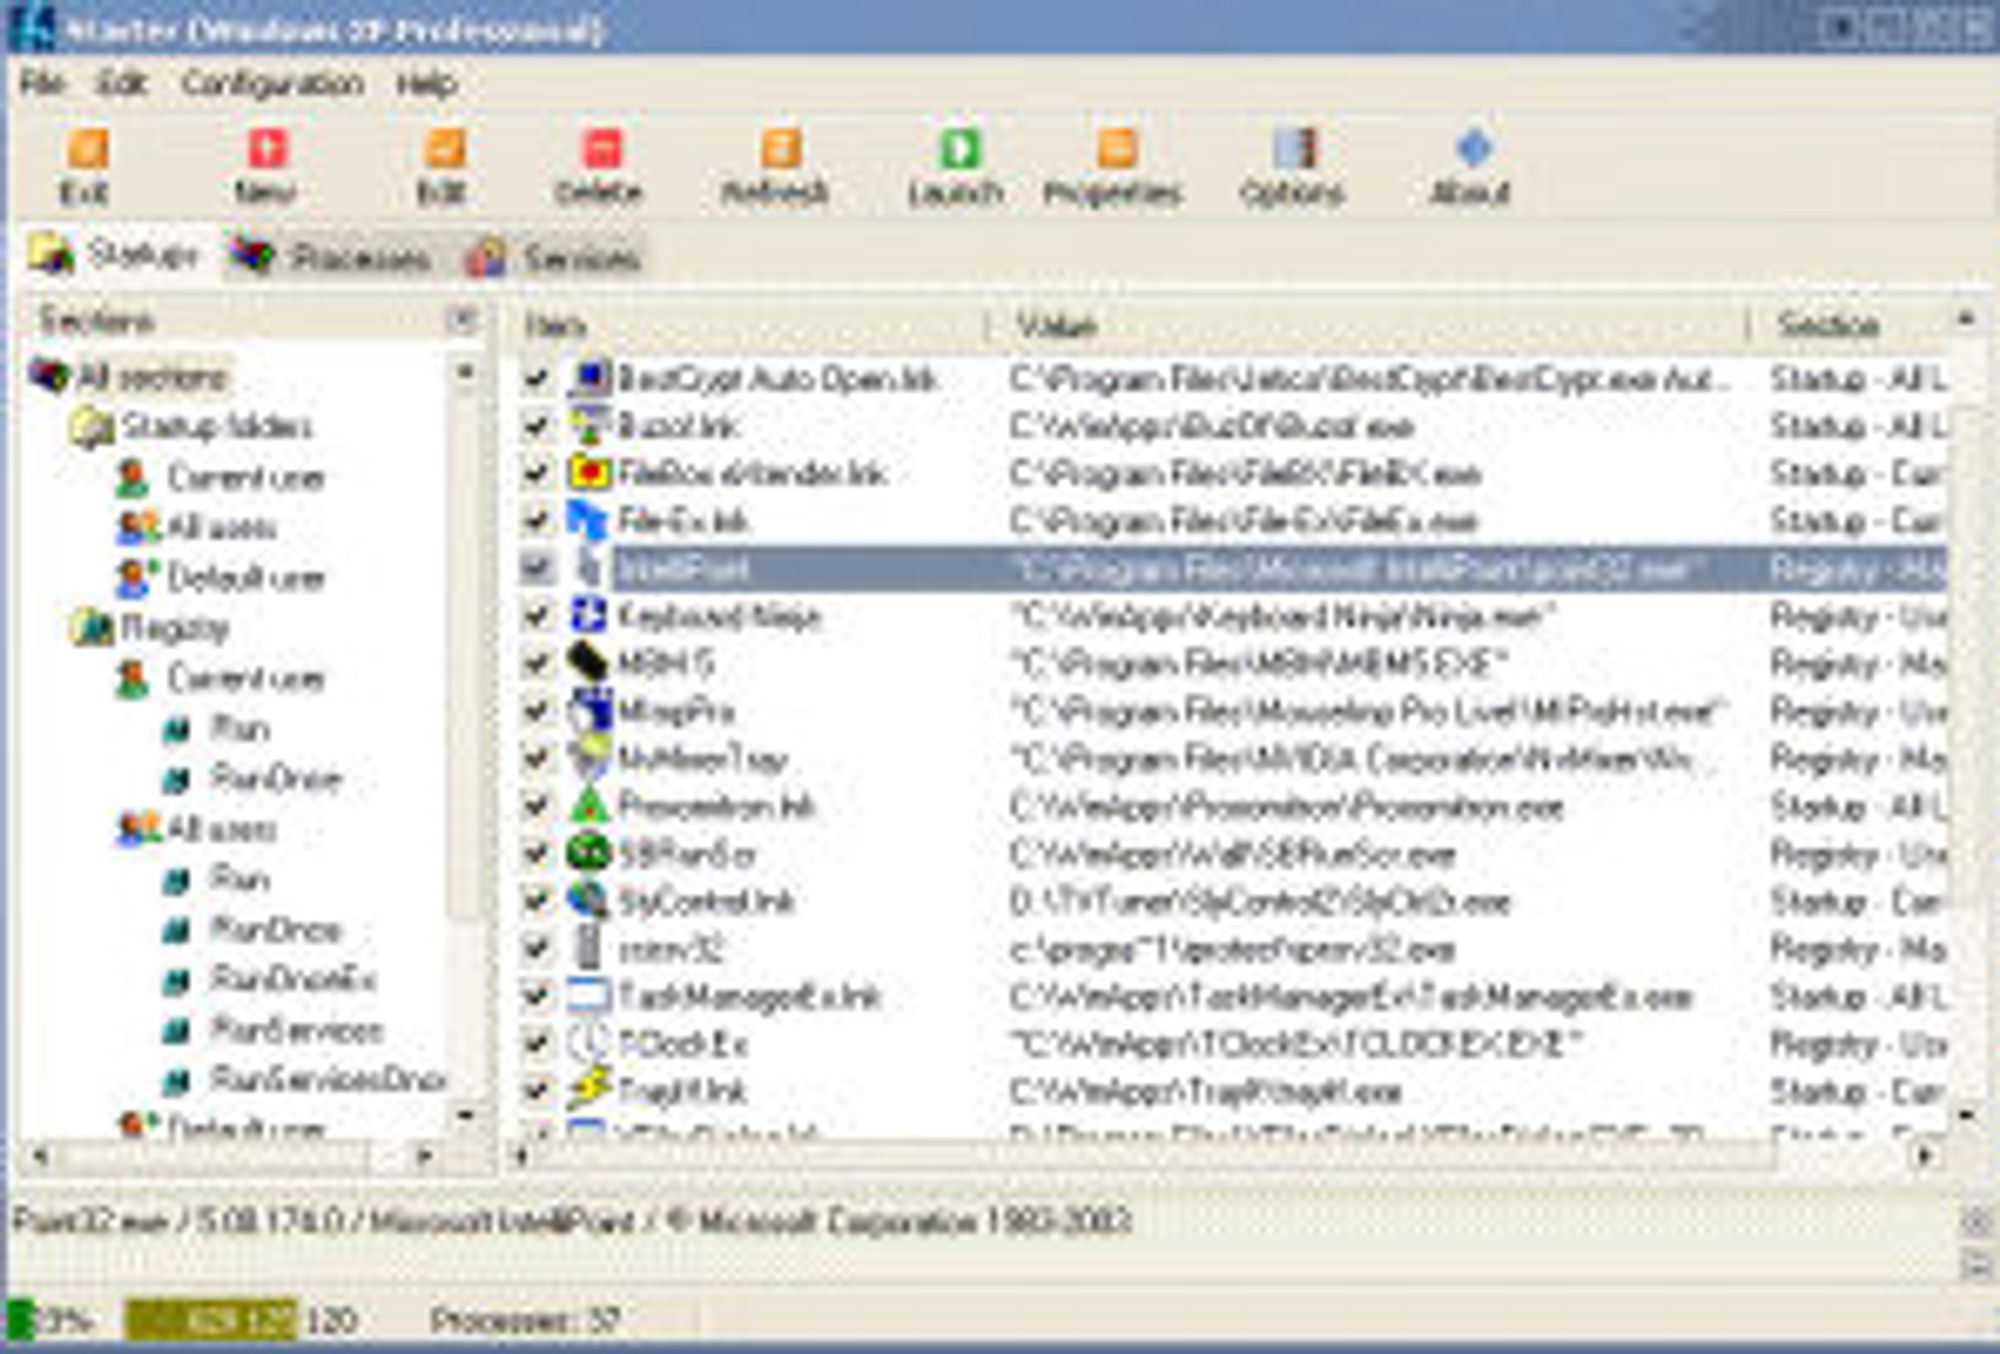This screenshot has width=2000, height=1354.
Task: Toggle the TClockEx checkbox
Action: pos(537,1043)
